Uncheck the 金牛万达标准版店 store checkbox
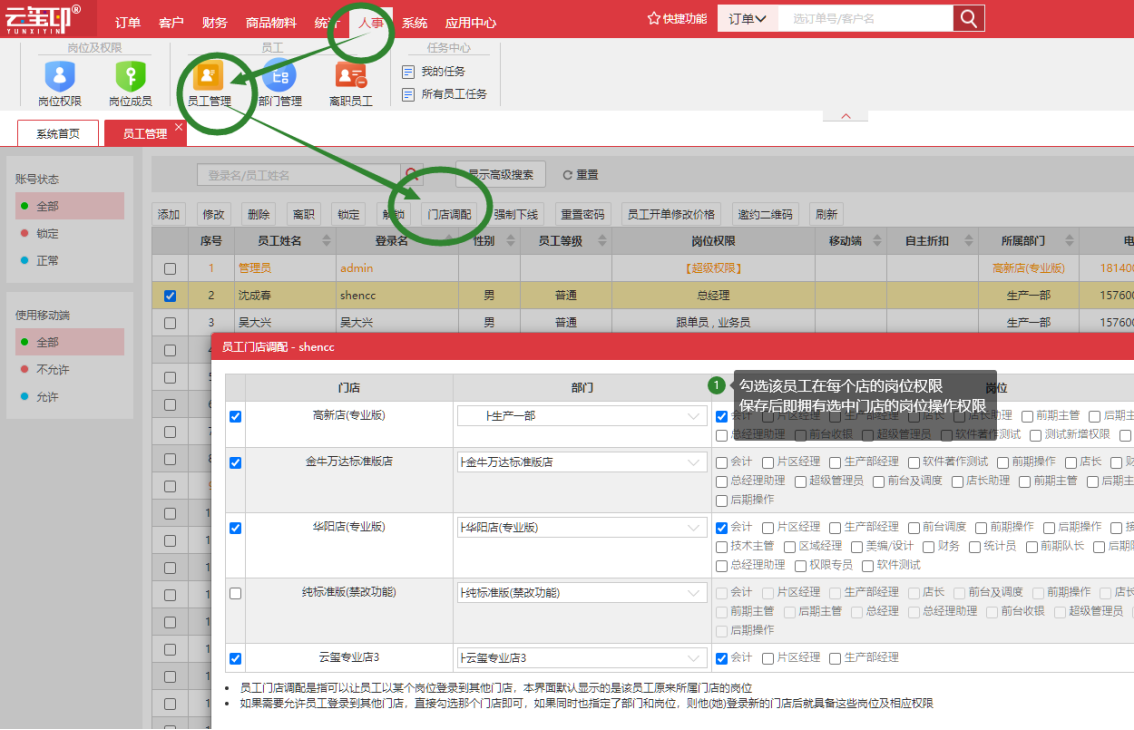This screenshot has width=1134, height=730. tap(235, 463)
